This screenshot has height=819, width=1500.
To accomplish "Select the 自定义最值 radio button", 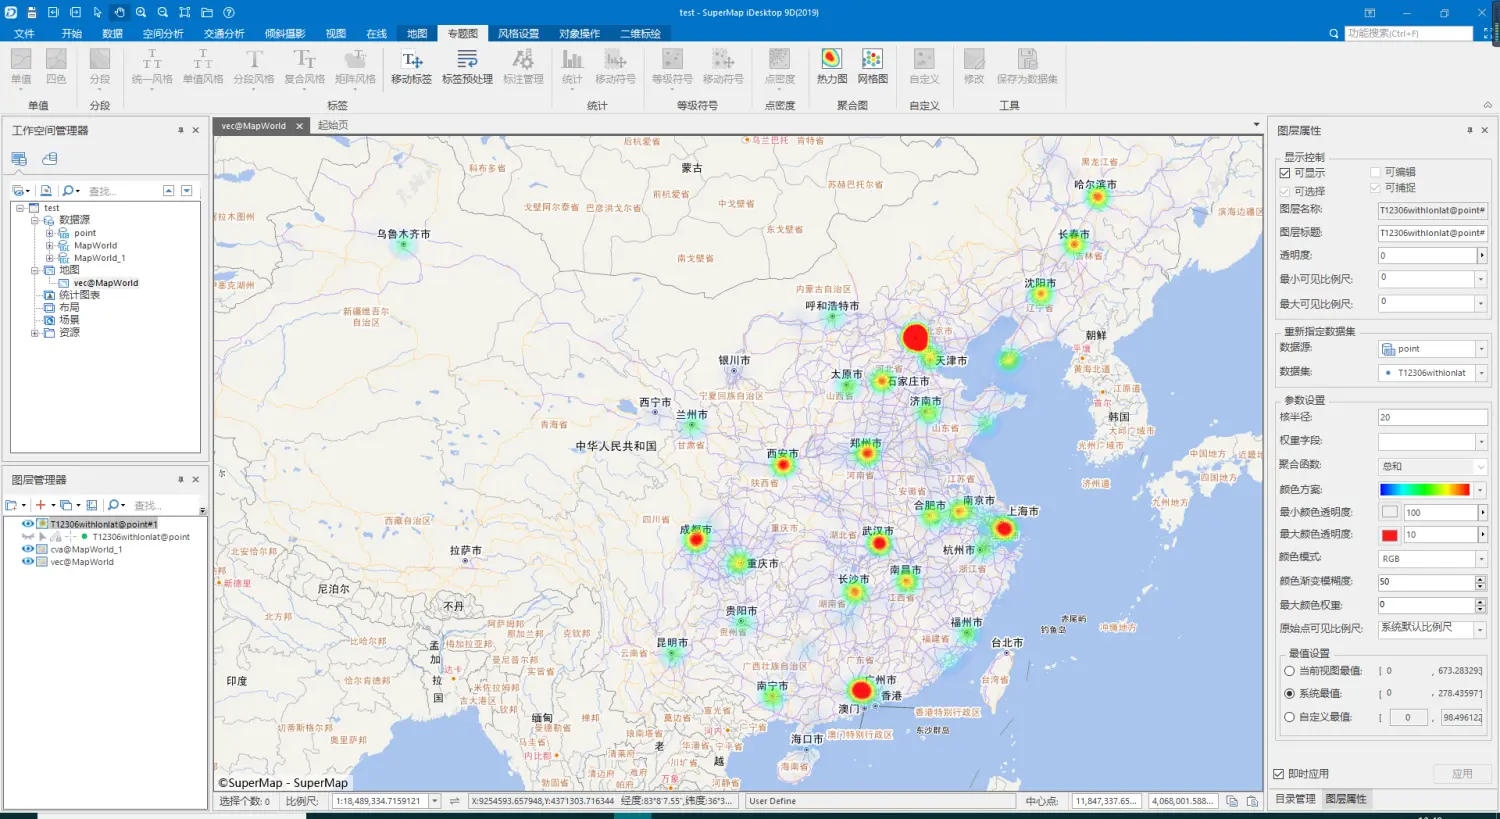I will point(1289,717).
